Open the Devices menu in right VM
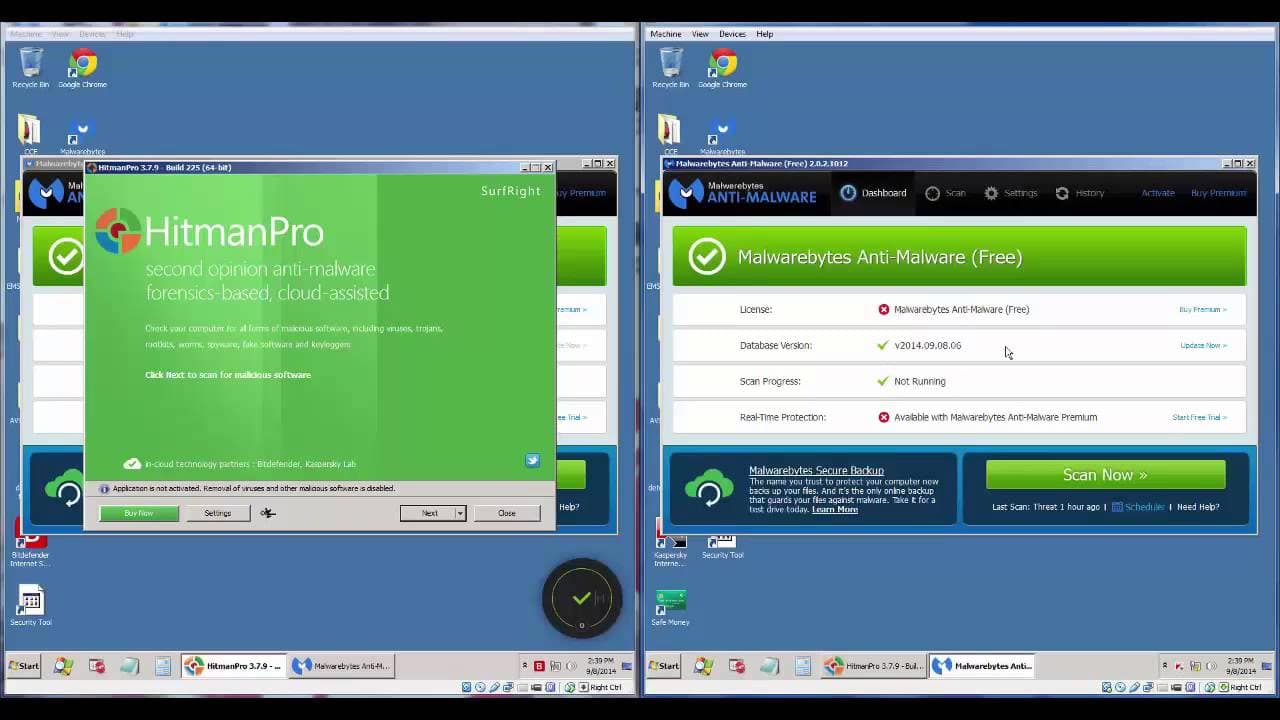This screenshot has width=1280, height=720. point(732,34)
